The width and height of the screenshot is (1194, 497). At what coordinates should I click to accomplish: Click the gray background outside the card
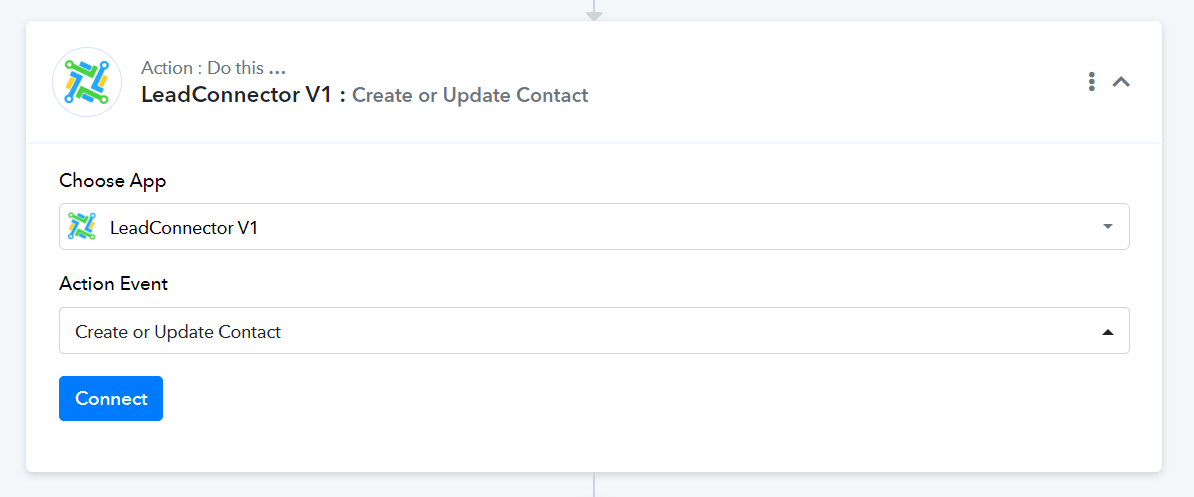pyautogui.click(x=12, y=250)
